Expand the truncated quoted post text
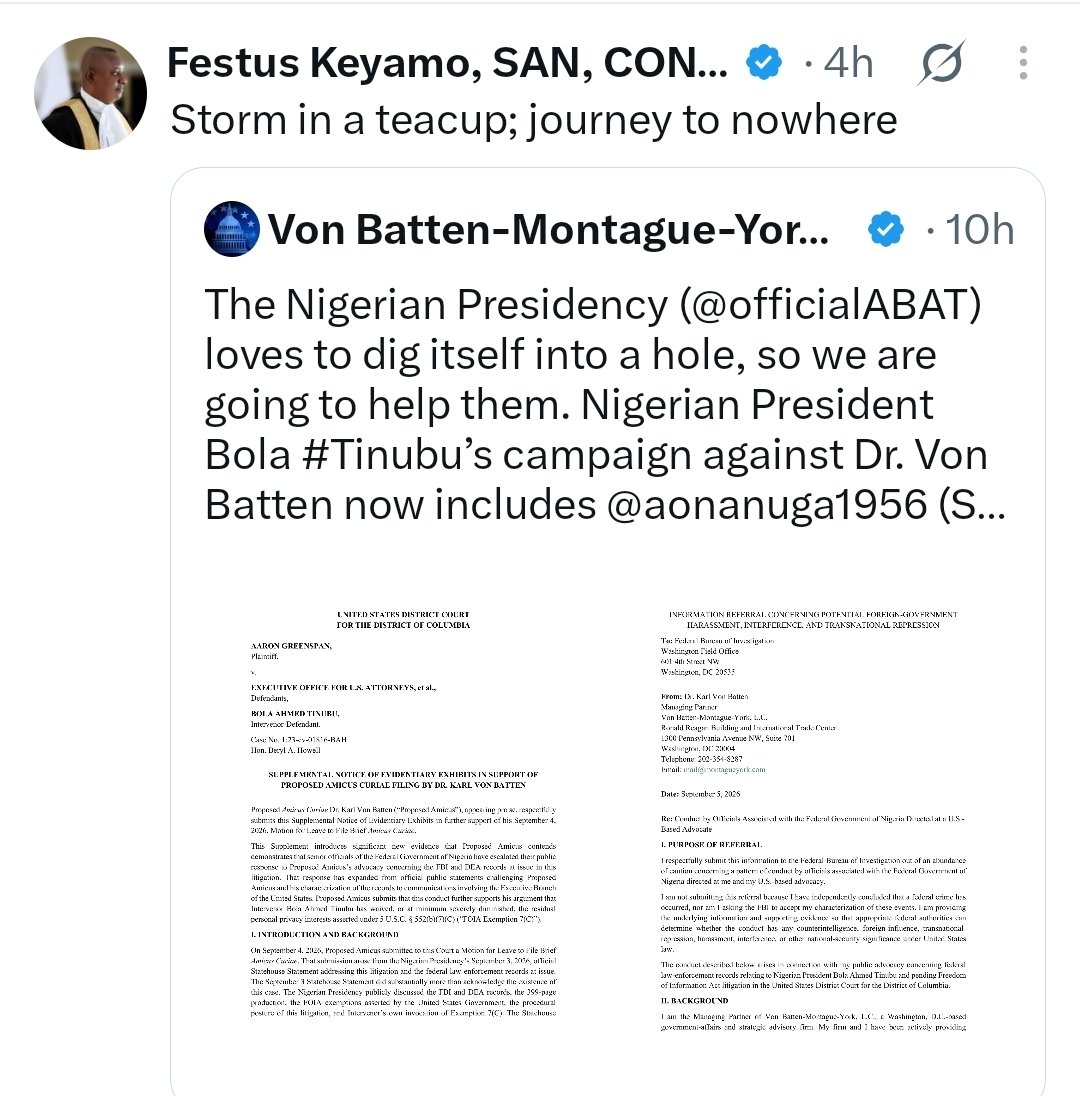This screenshot has width=1080, height=1096. coord(605,405)
